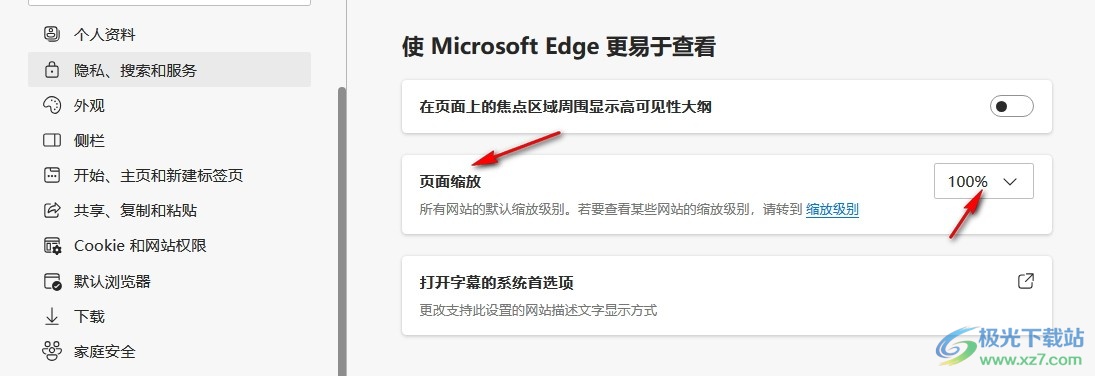This screenshot has width=1095, height=376.
Task: Toggle the high visibility focus outline switch
Action: coord(1011,106)
